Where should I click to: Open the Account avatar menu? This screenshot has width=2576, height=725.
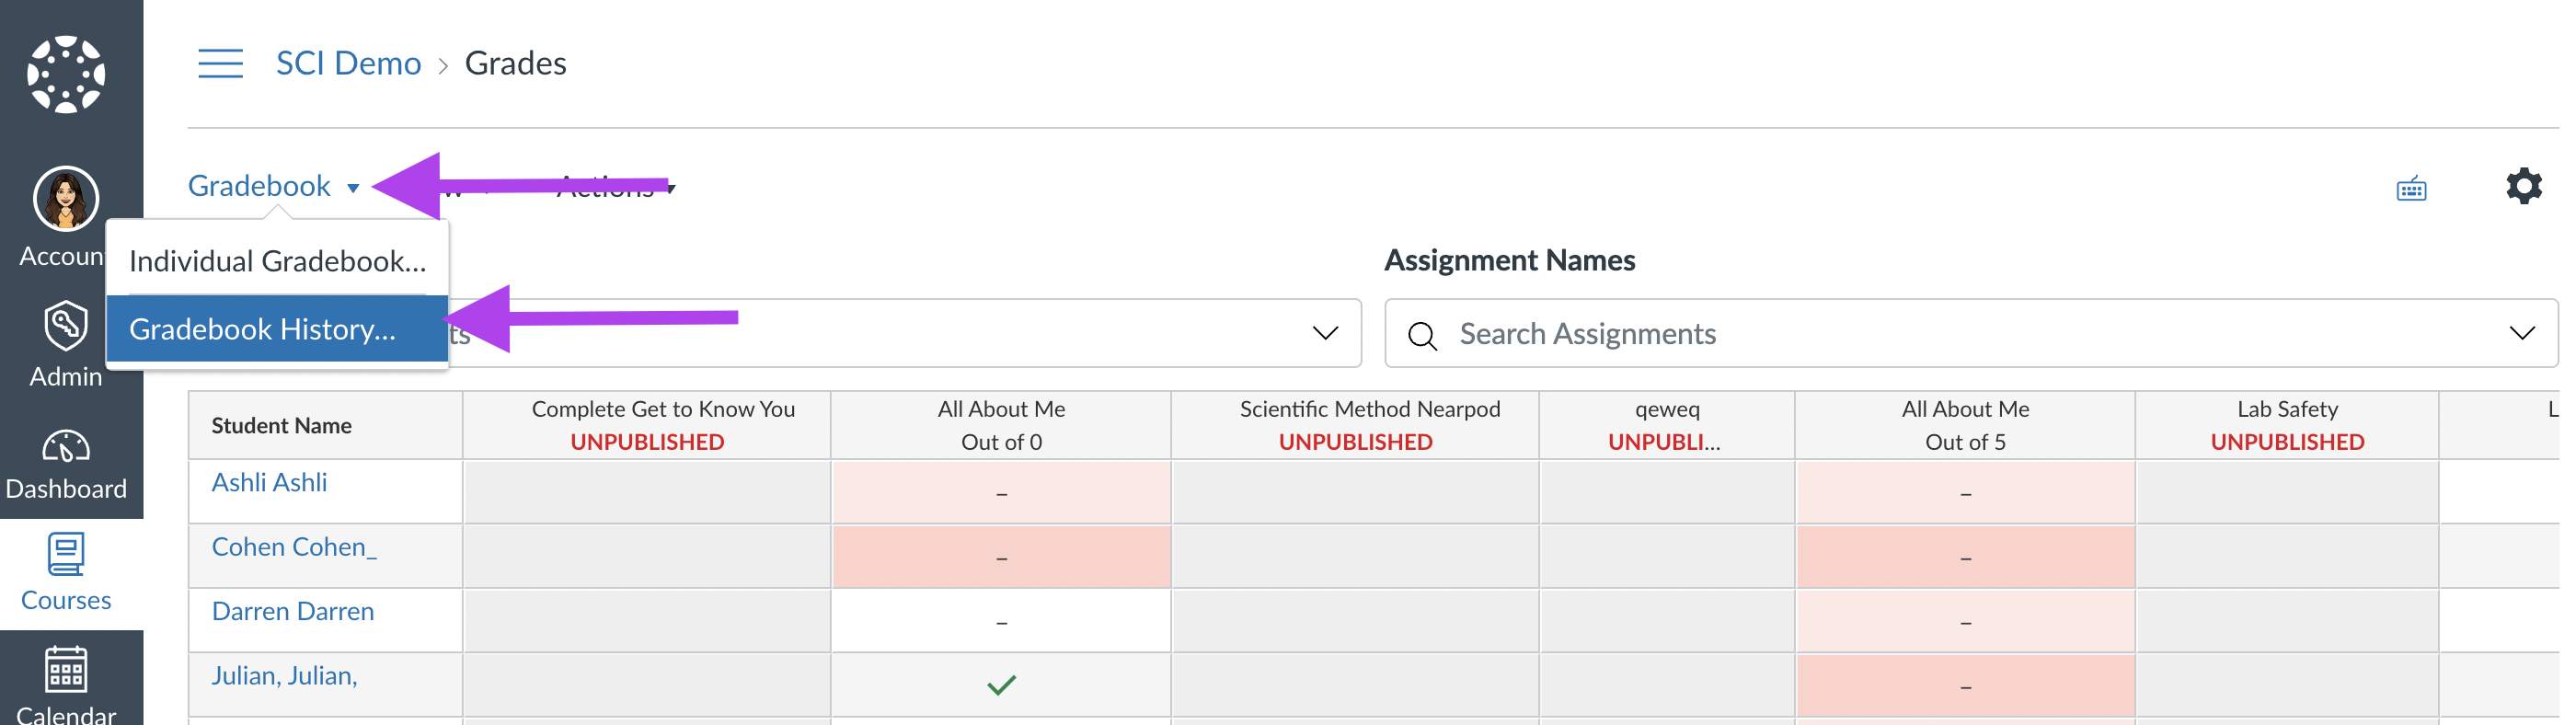click(x=66, y=198)
